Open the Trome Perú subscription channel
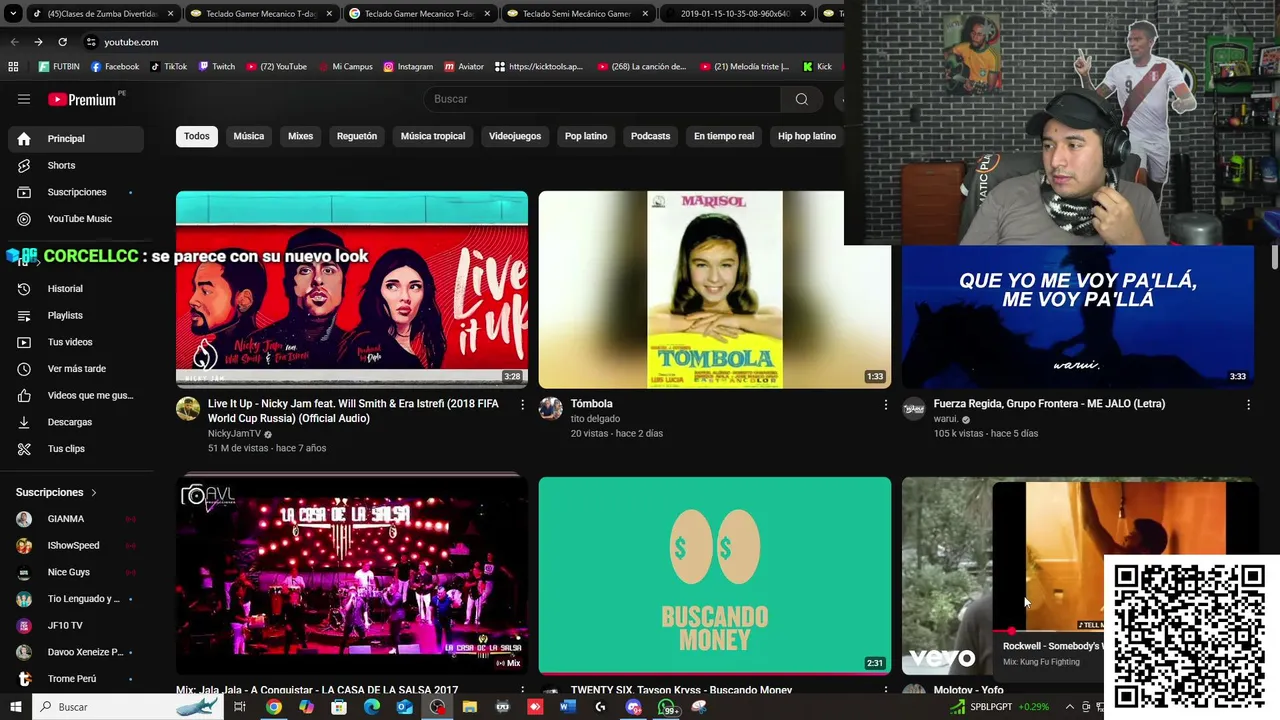Viewport: 1280px width, 720px height. [76, 679]
